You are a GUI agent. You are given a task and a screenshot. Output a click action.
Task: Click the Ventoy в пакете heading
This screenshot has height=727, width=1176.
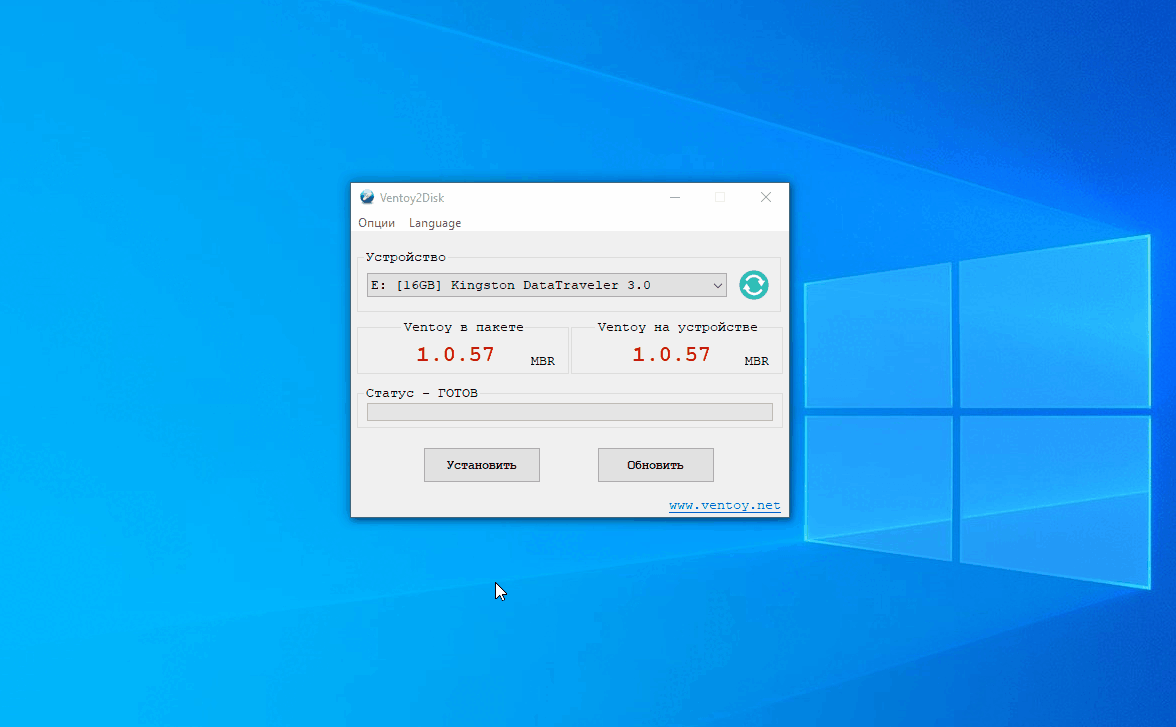click(x=464, y=327)
